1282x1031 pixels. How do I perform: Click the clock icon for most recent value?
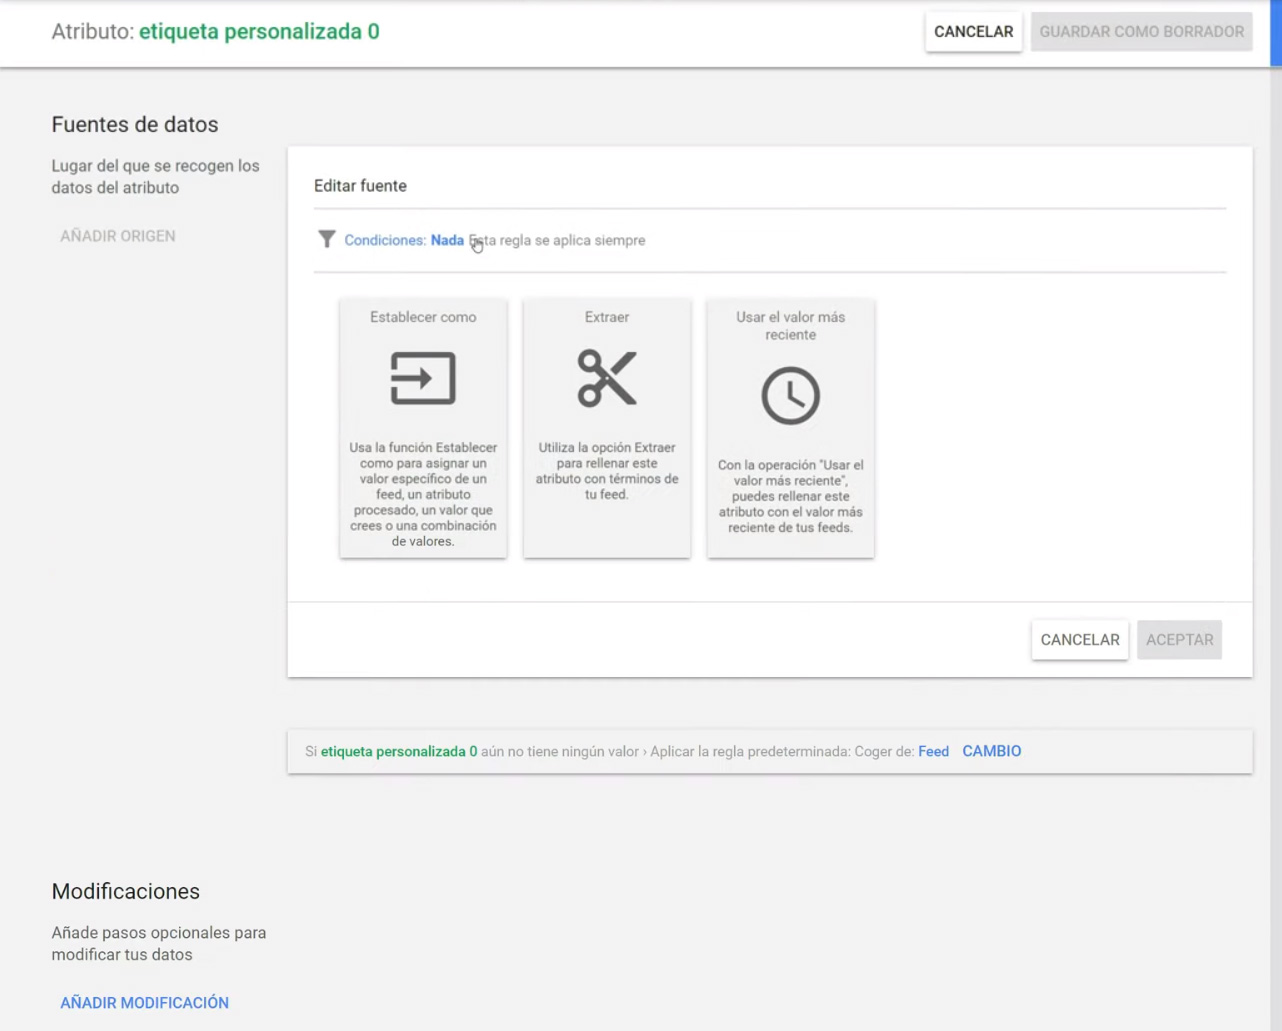(x=790, y=396)
